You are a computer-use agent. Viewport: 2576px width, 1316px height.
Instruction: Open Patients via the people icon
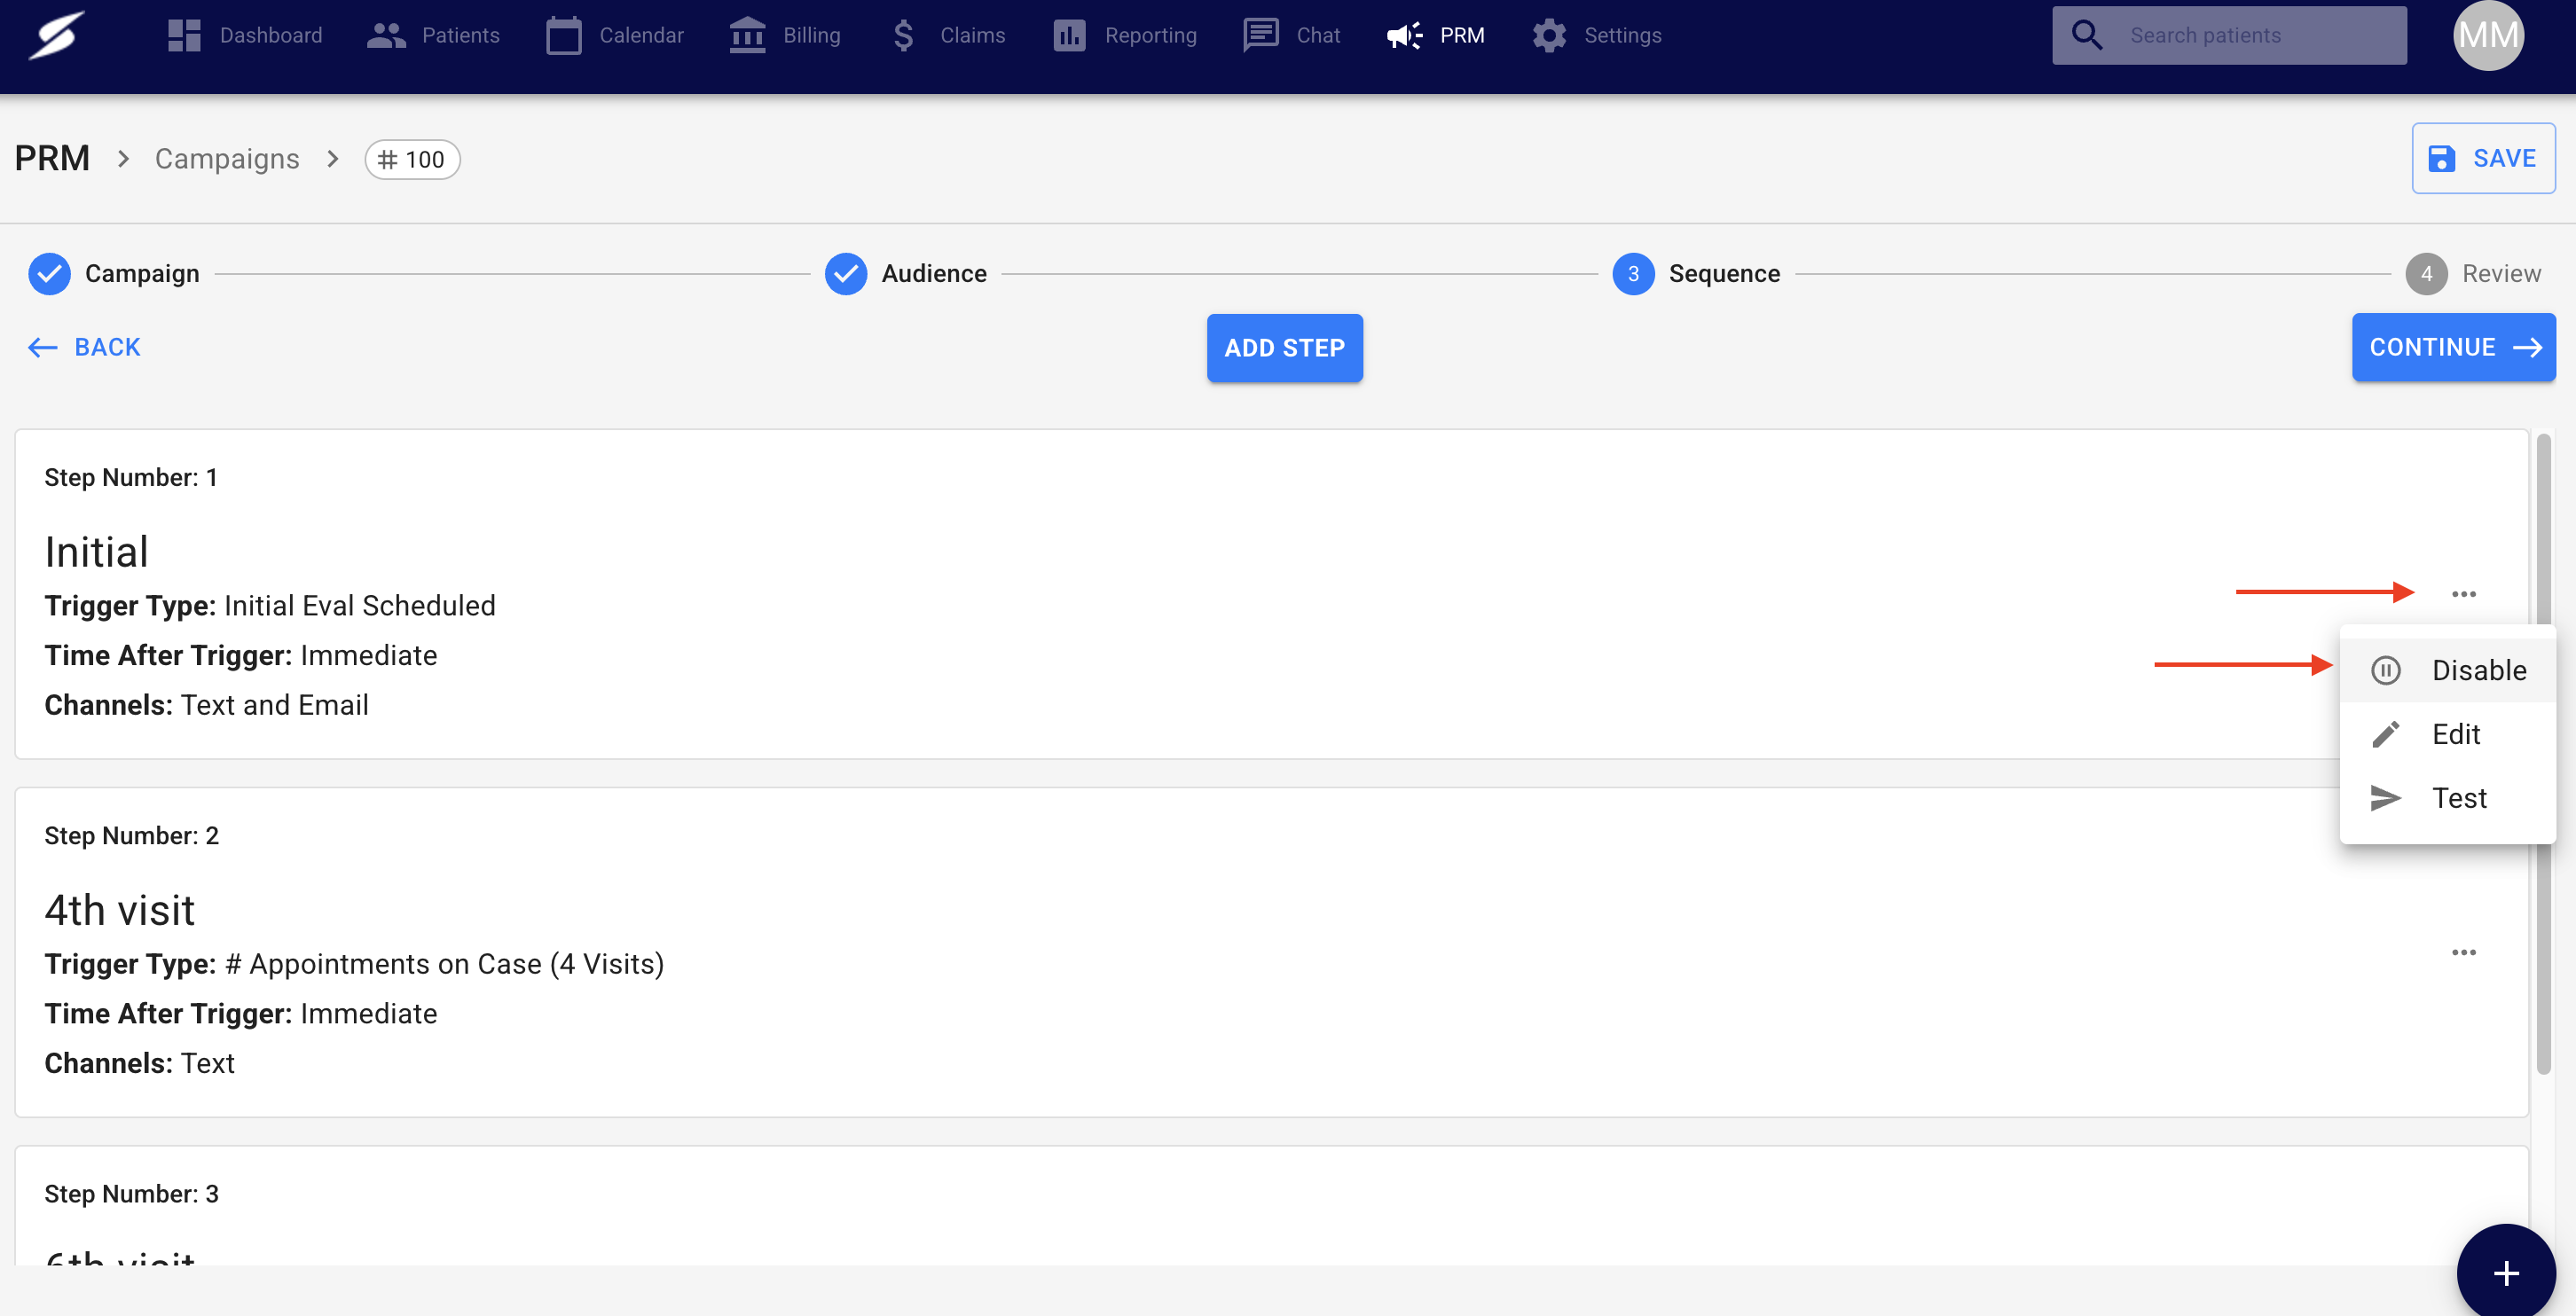[386, 35]
